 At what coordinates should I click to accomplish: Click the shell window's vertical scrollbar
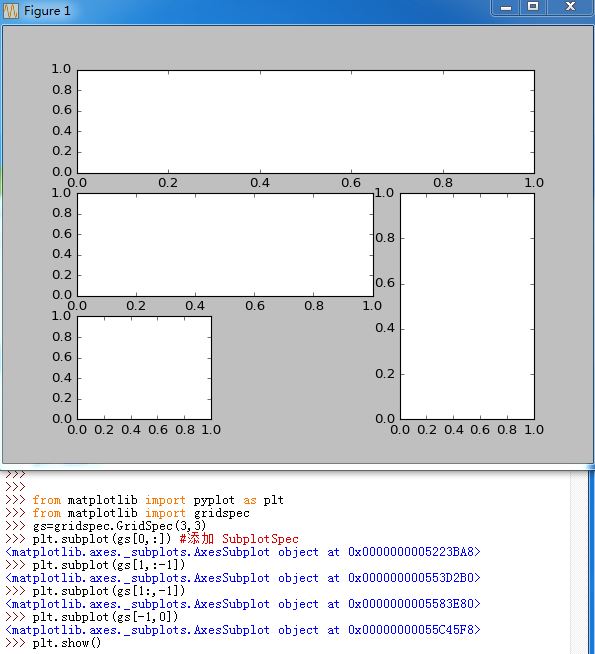pyautogui.click(x=578, y=562)
